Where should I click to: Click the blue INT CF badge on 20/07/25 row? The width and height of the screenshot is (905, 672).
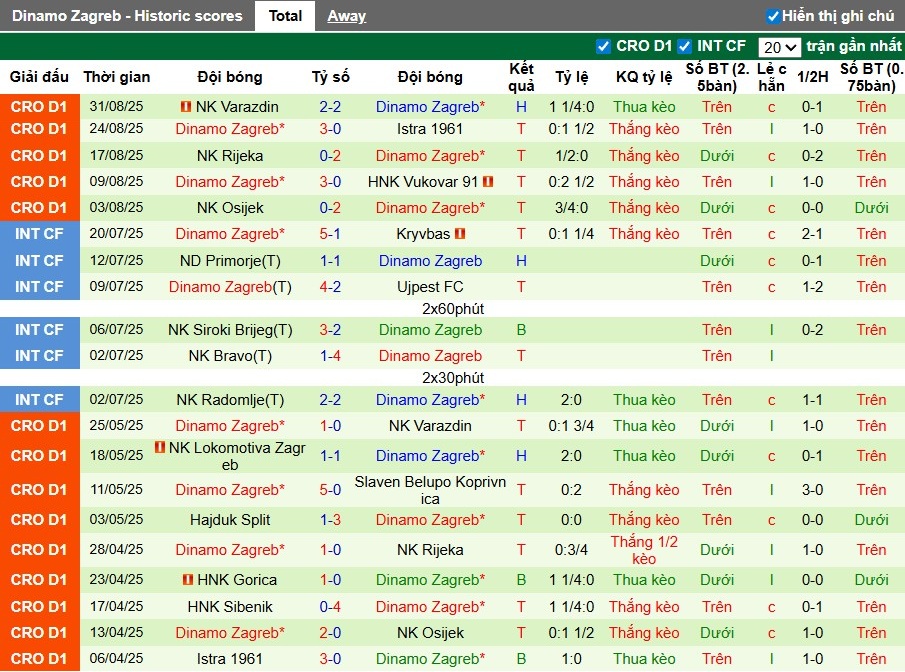click(39, 234)
